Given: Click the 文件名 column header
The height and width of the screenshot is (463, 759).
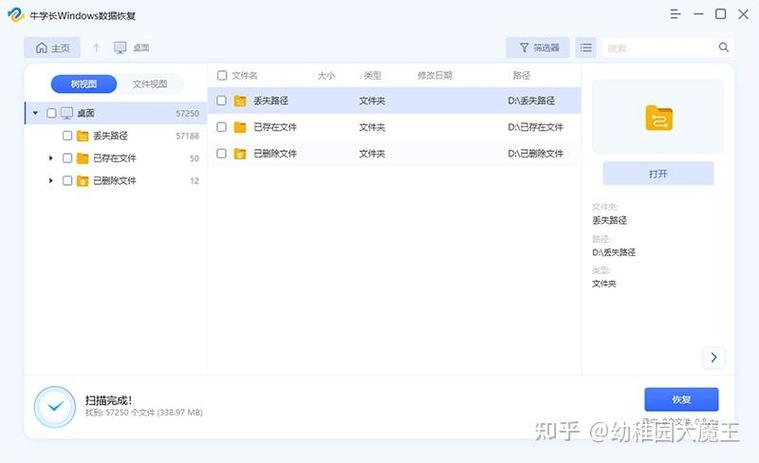Looking at the screenshot, I should (x=244, y=75).
